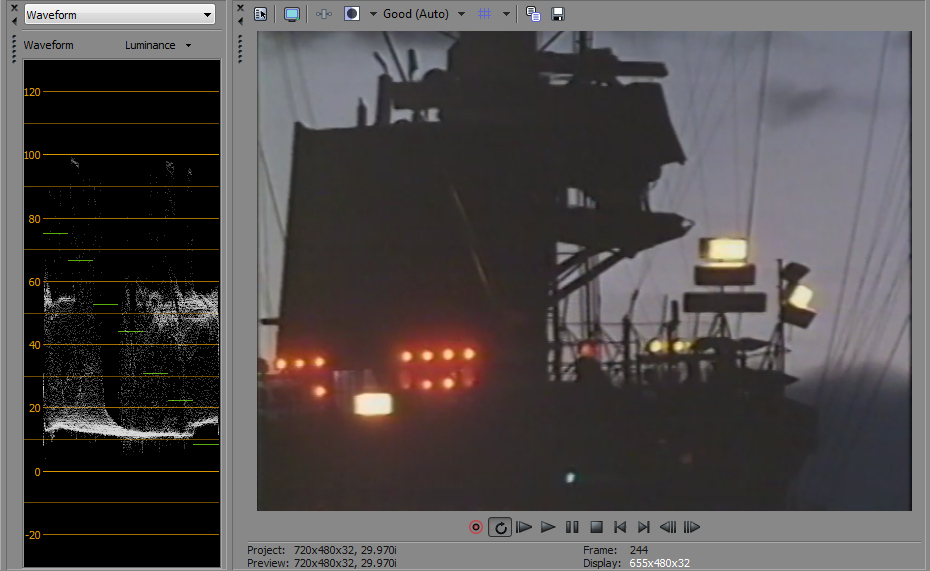The width and height of the screenshot is (930, 571).
Task: Open the Waveform scope selector combo box
Action: pyautogui.click(x=119, y=15)
